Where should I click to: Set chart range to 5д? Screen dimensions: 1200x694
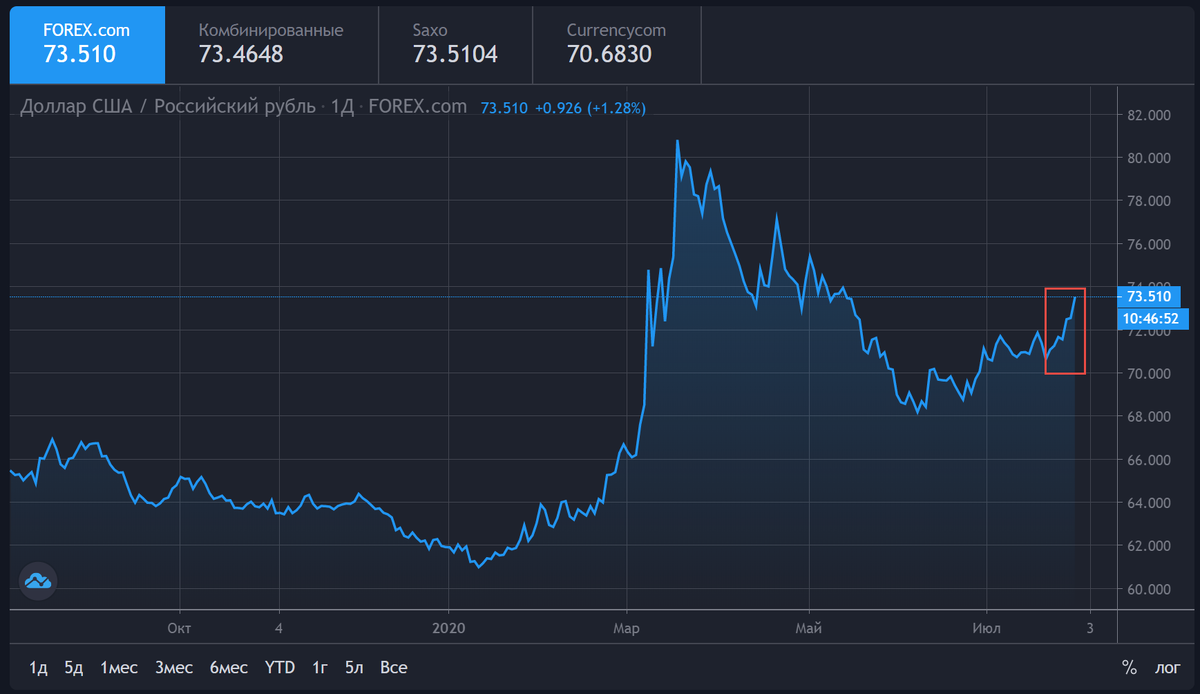pos(74,667)
